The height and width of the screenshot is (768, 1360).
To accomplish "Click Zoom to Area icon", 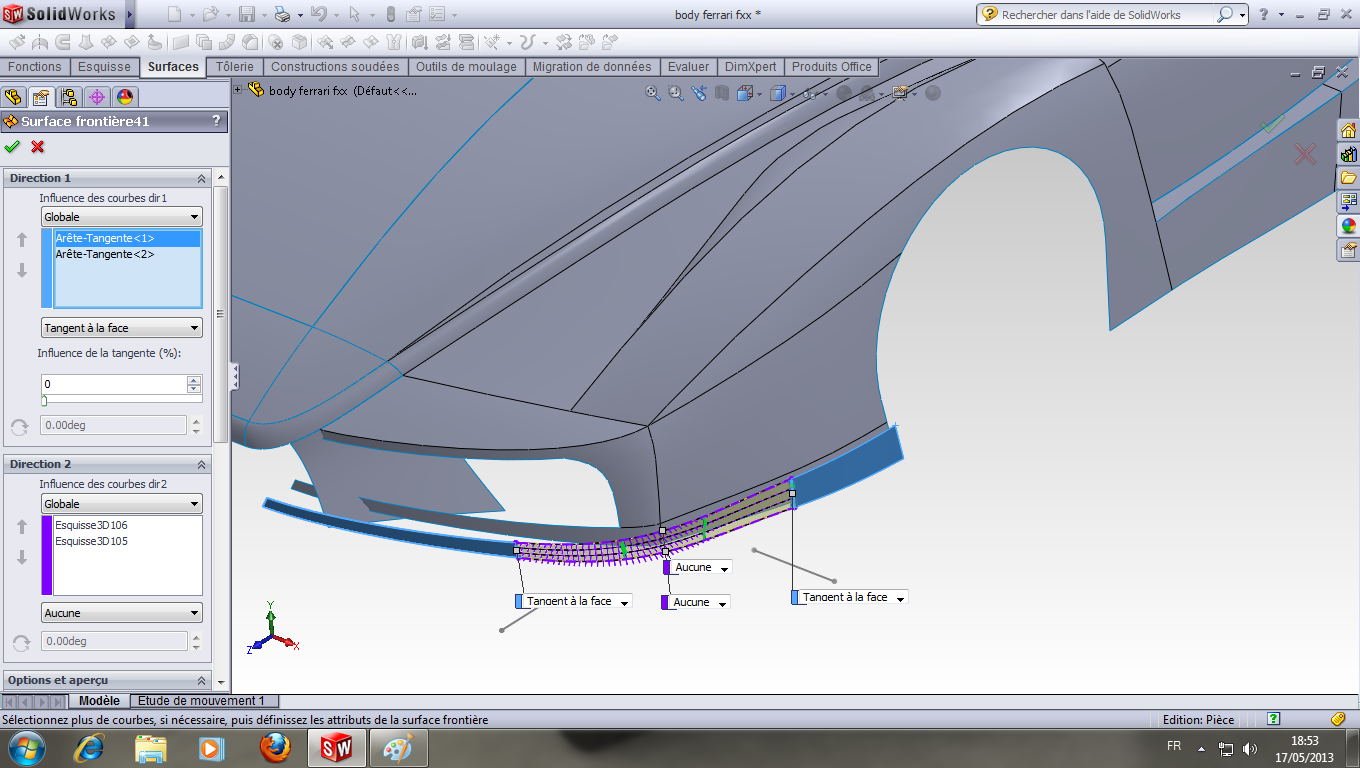I will pyautogui.click(x=676, y=92).
